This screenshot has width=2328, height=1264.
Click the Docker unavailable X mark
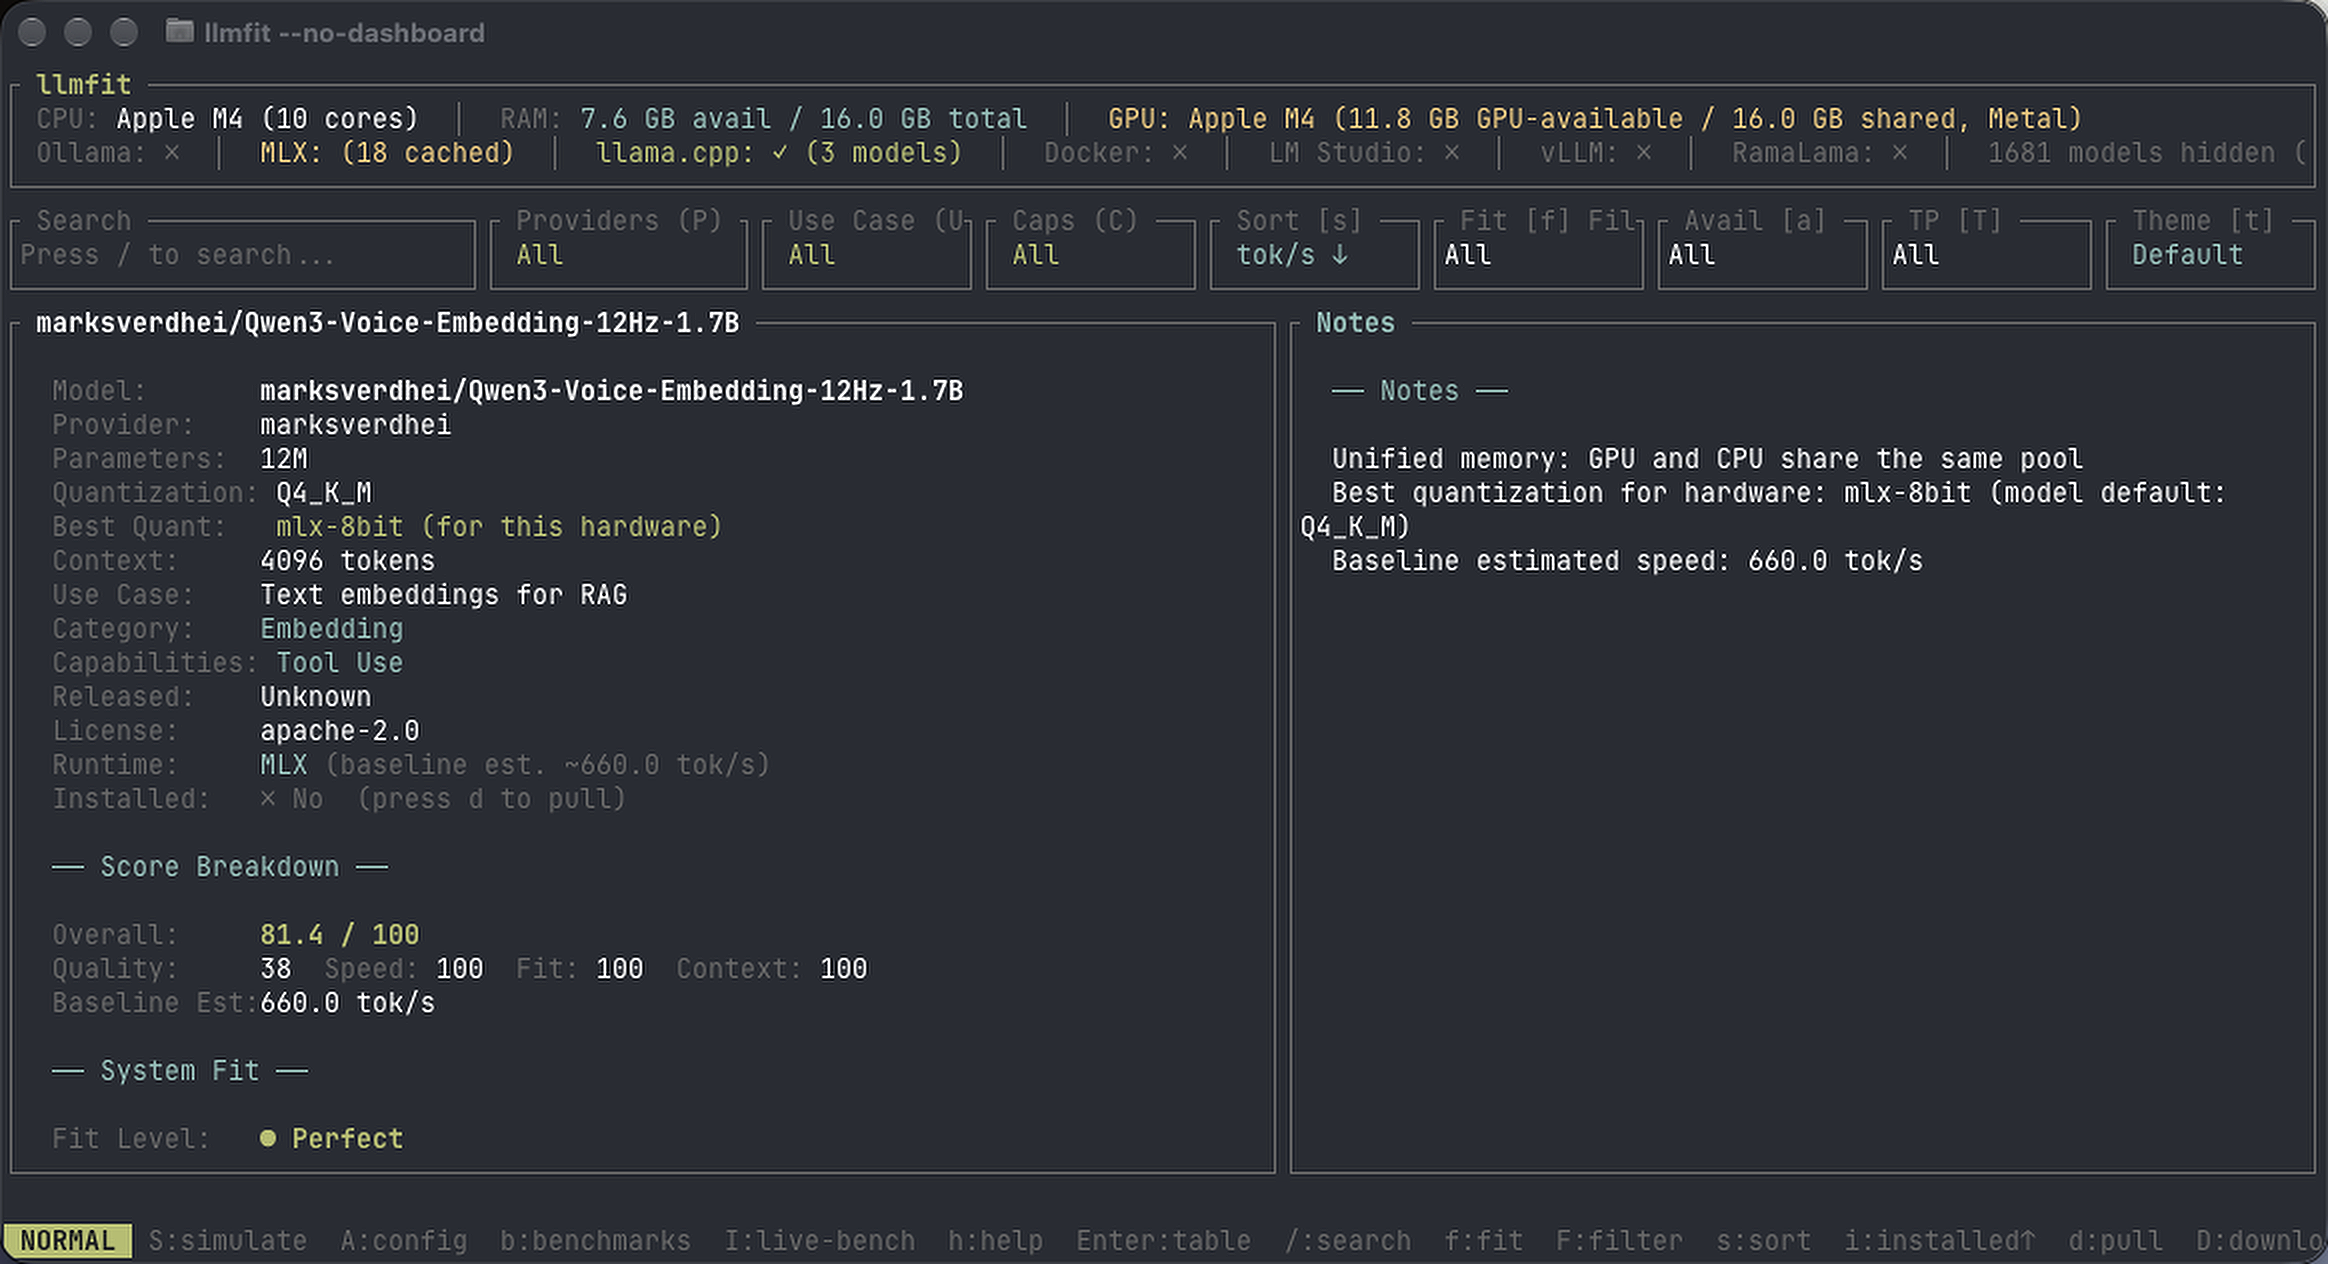1180,153
